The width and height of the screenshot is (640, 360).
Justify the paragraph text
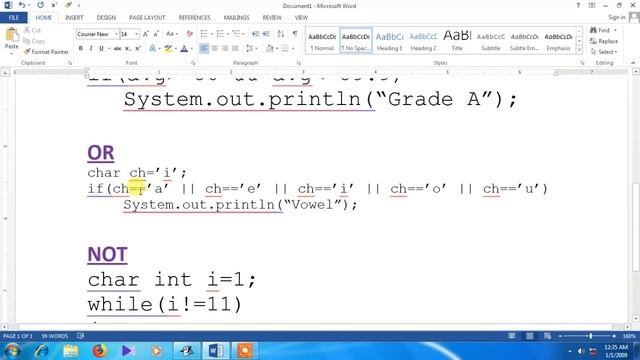(x=235, y=49)
